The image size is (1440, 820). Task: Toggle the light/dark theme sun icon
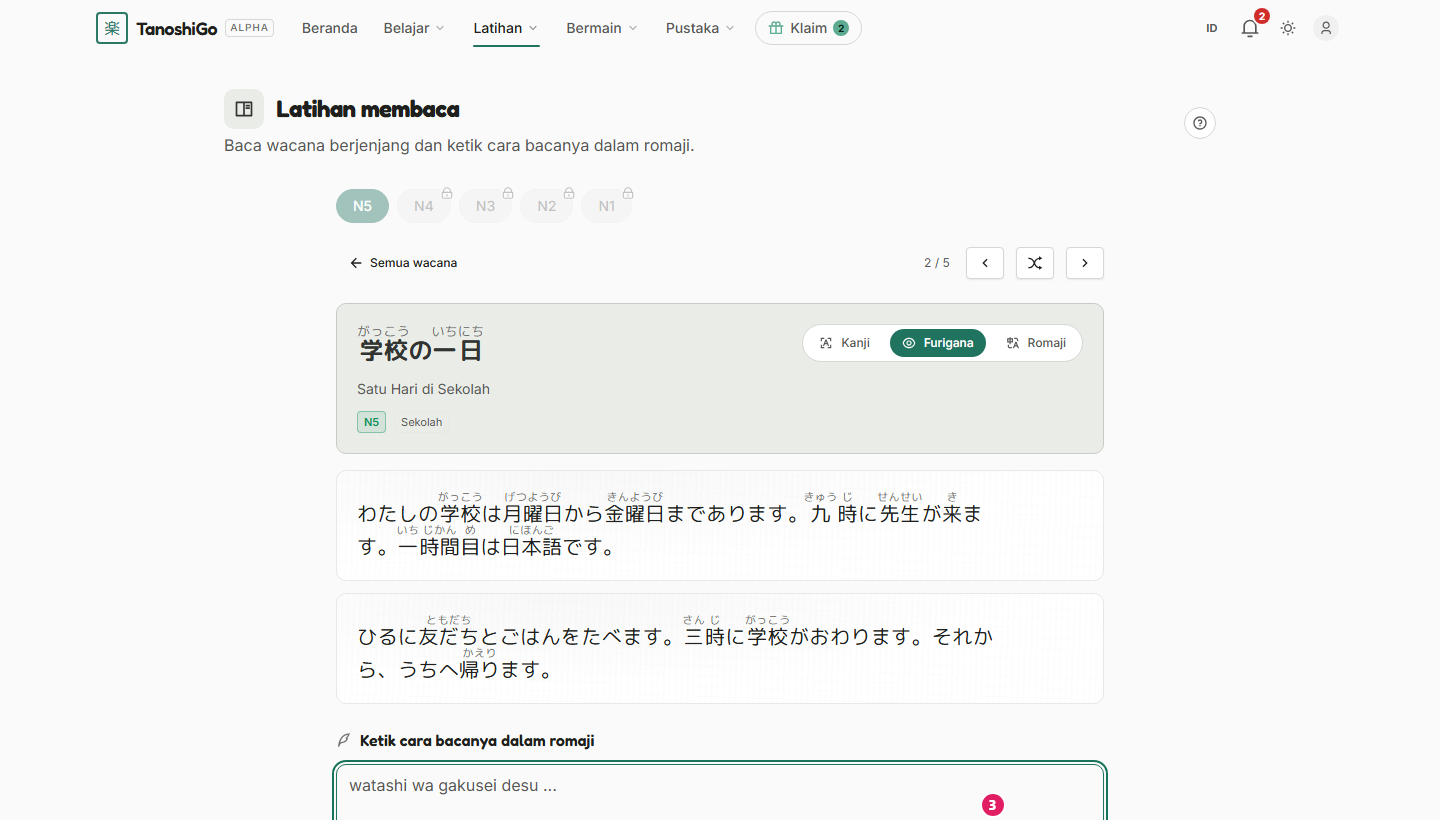click(x=1288, y=28)
